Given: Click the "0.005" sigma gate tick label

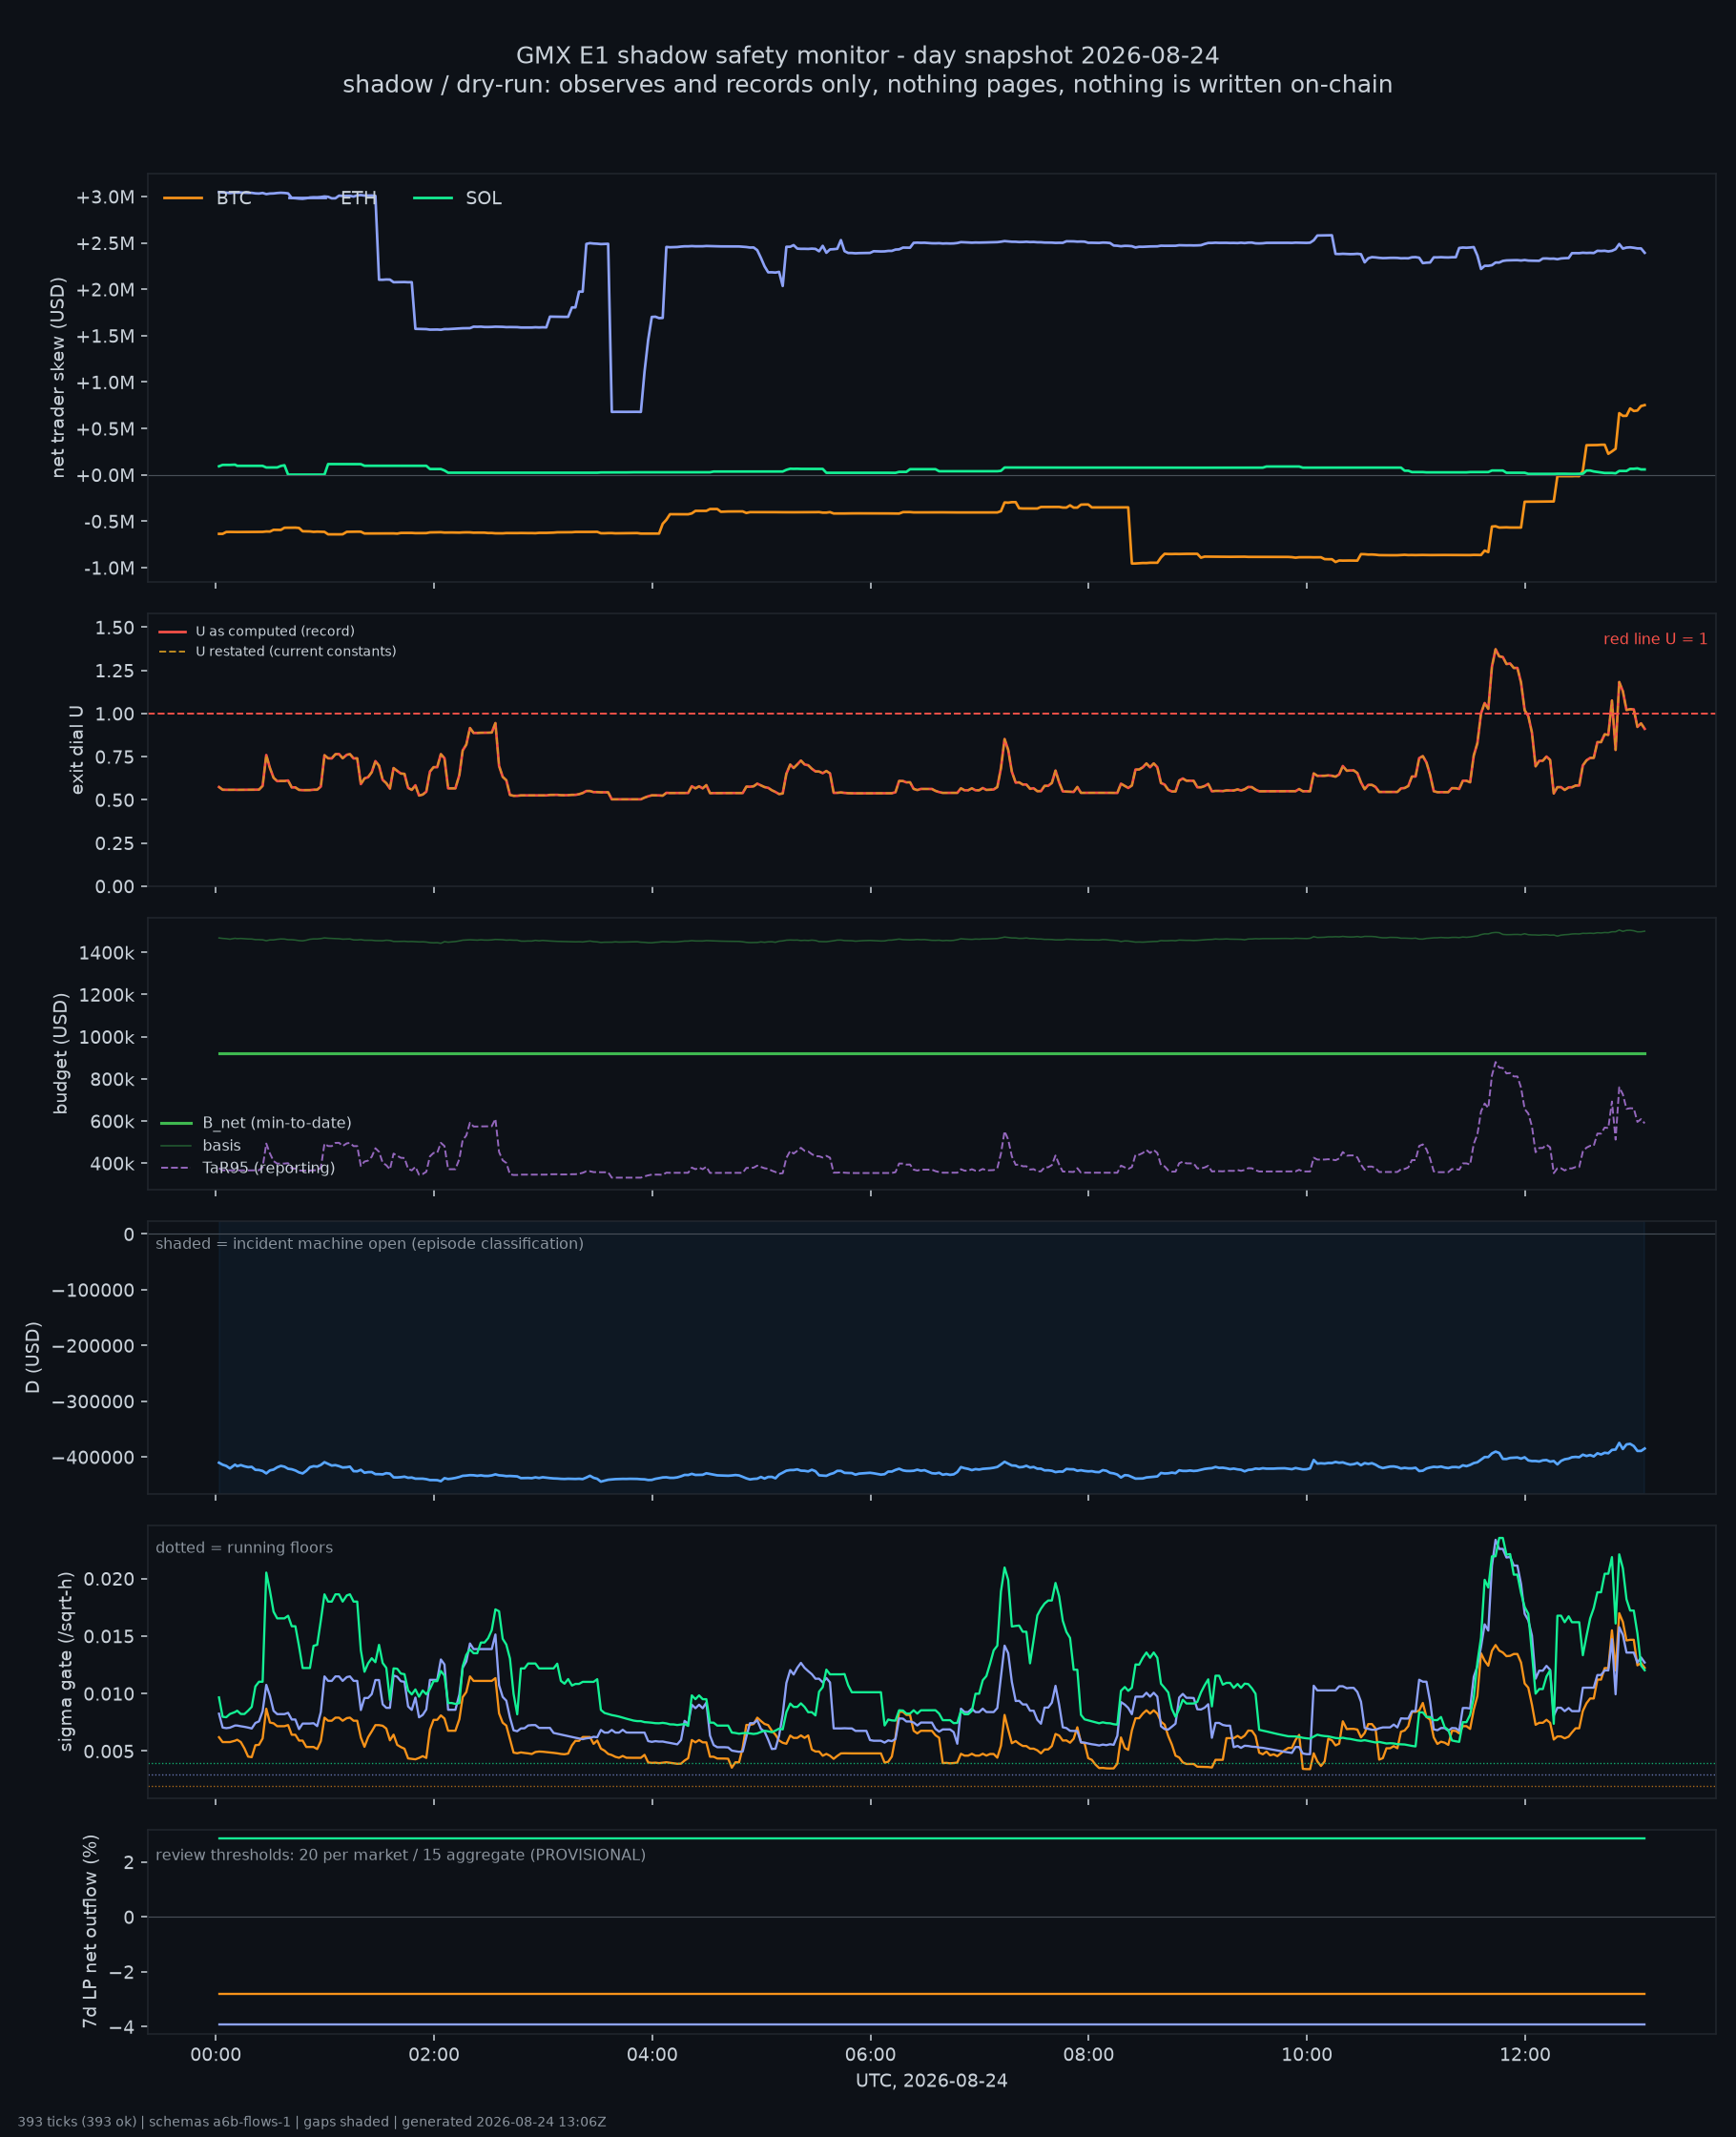Looking at the screenshot, I should (x=110, y=1752).
